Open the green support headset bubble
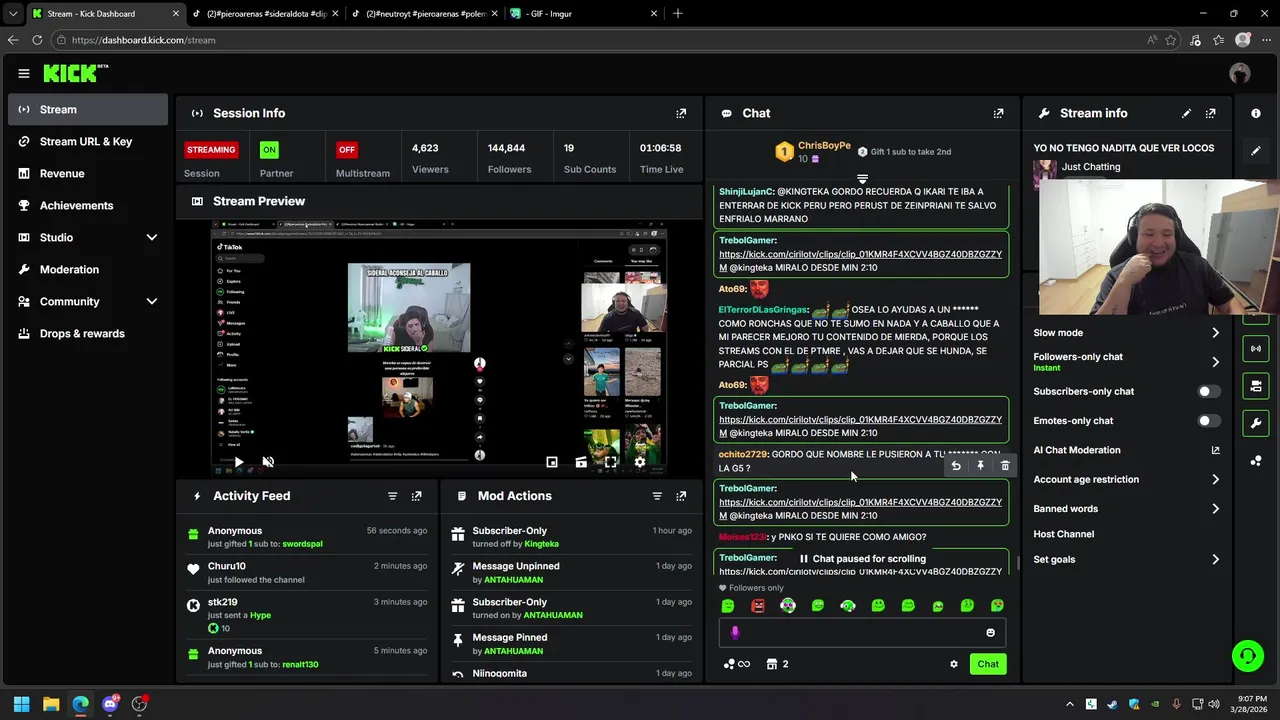Image resolution: width=1280 pixels, height=720 pixels. click(x=1247, y=656)
